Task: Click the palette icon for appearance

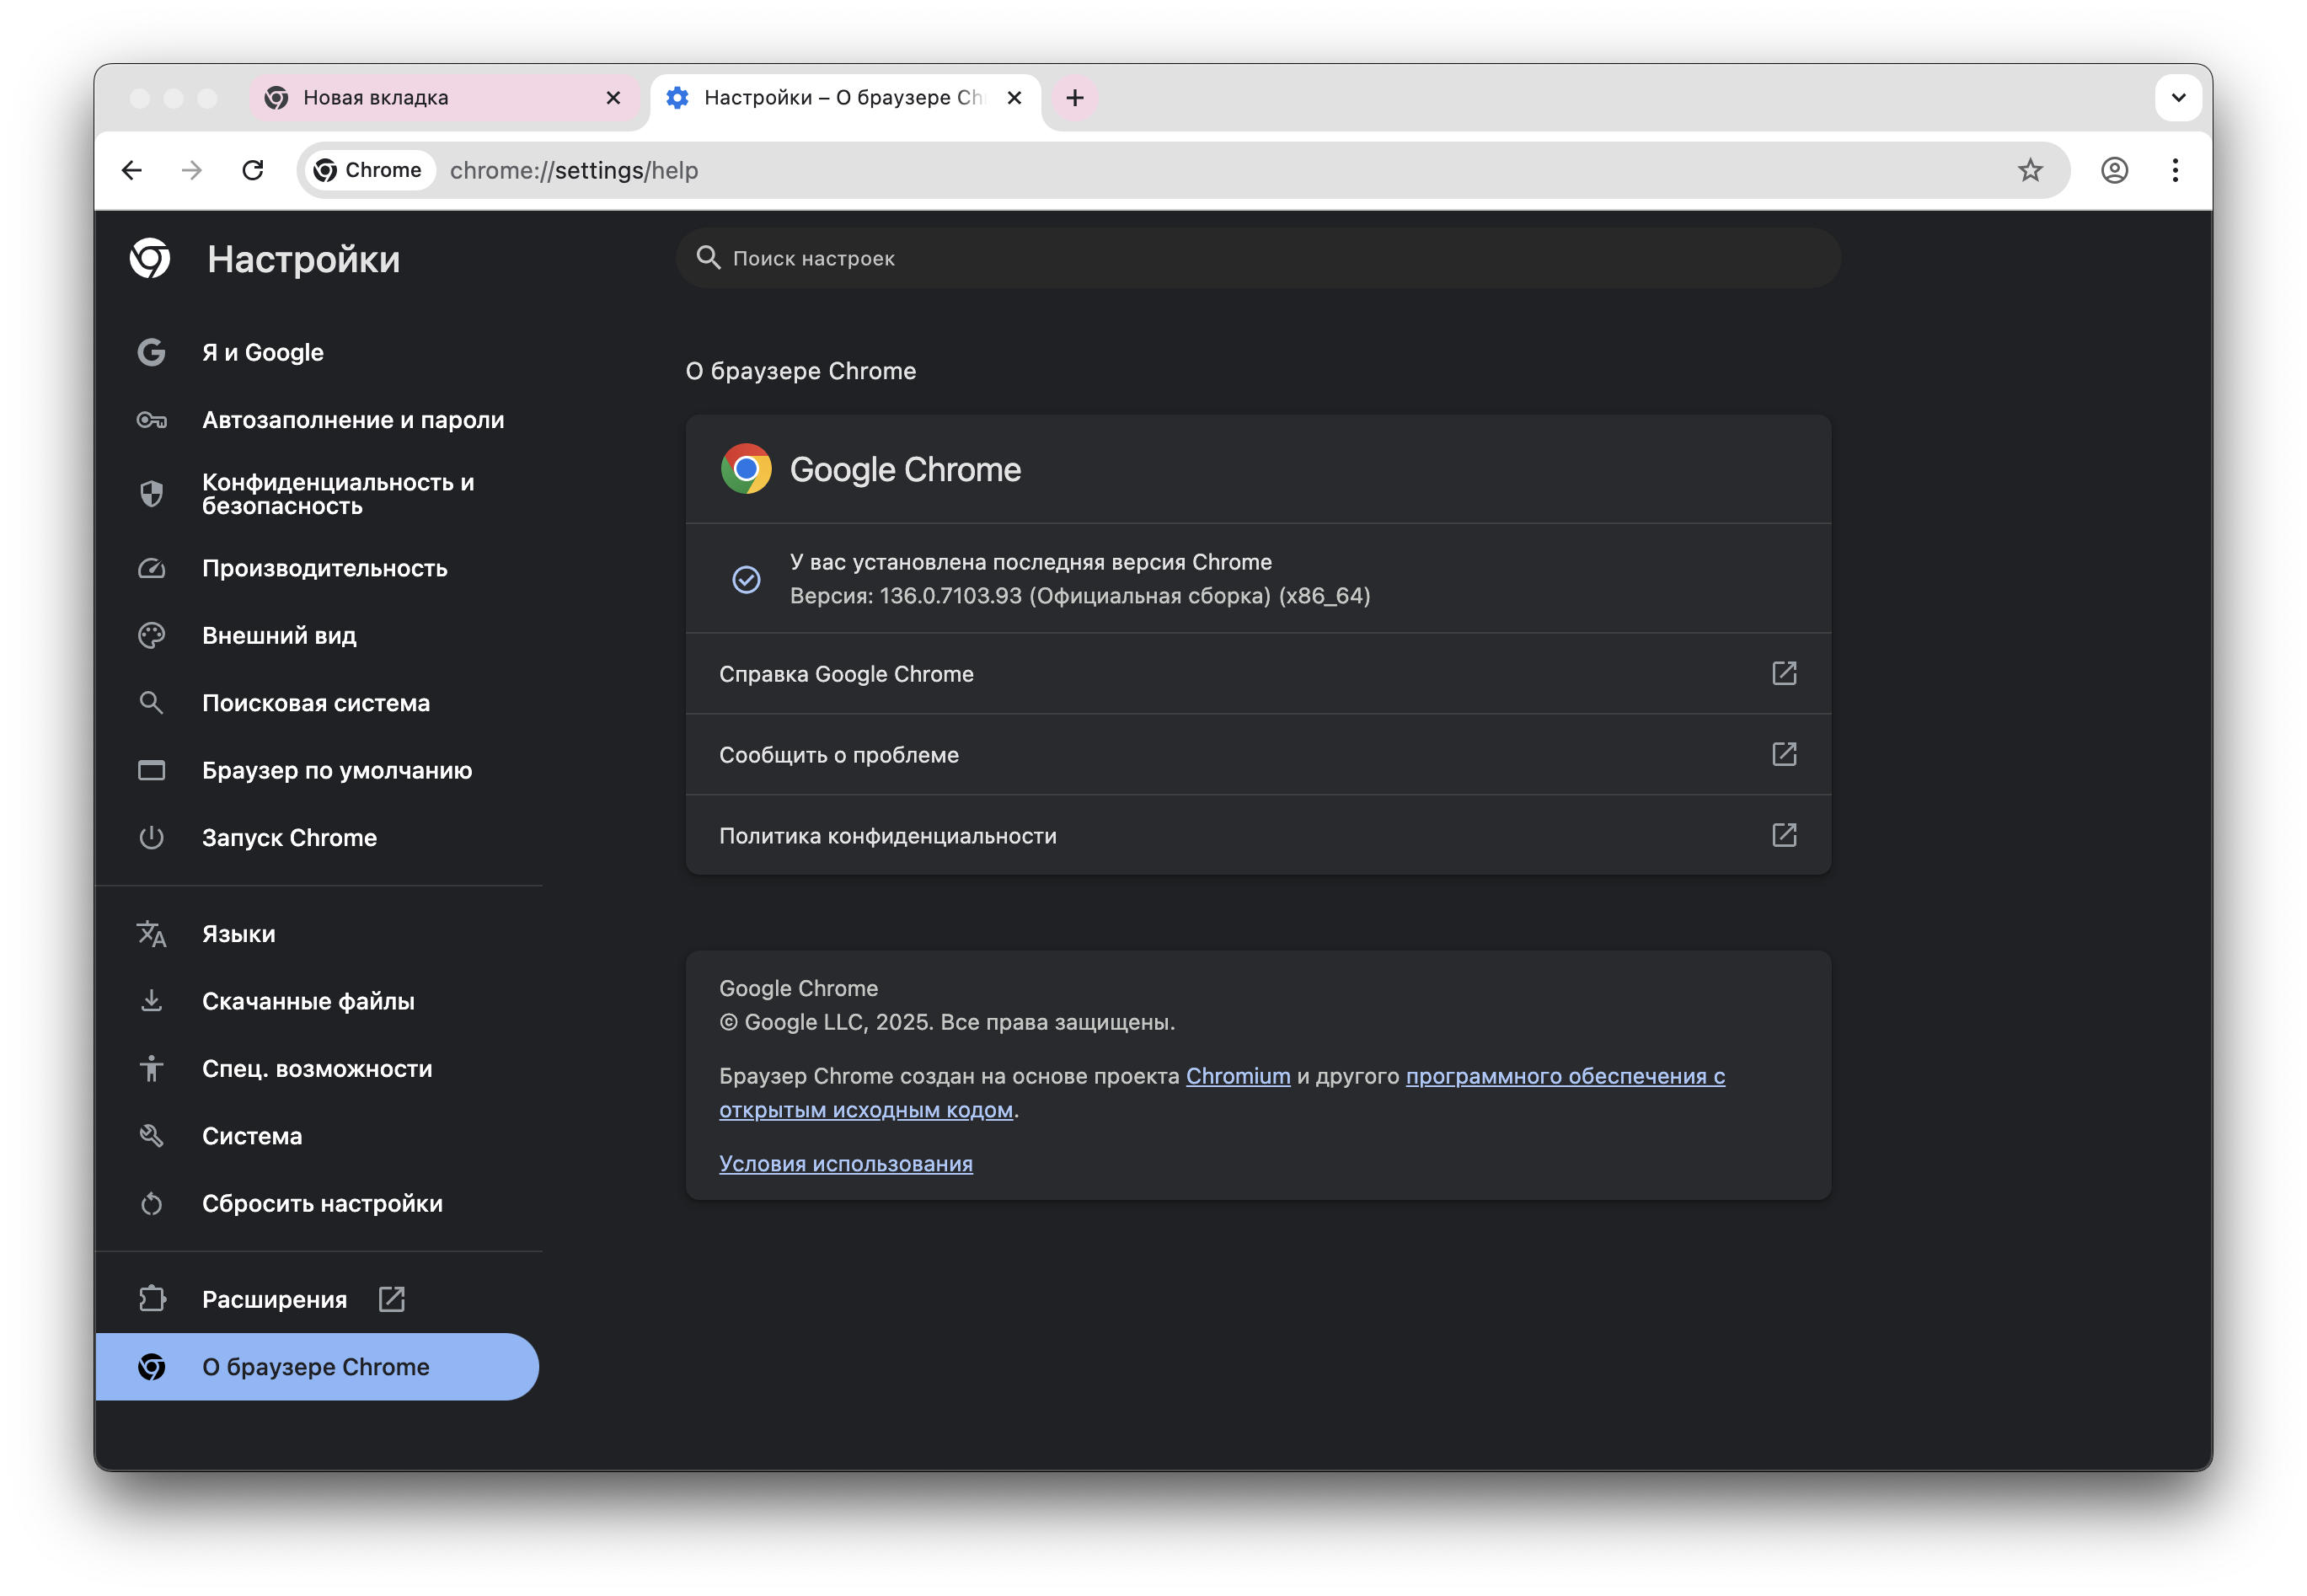Action: [x=151, y=635]
